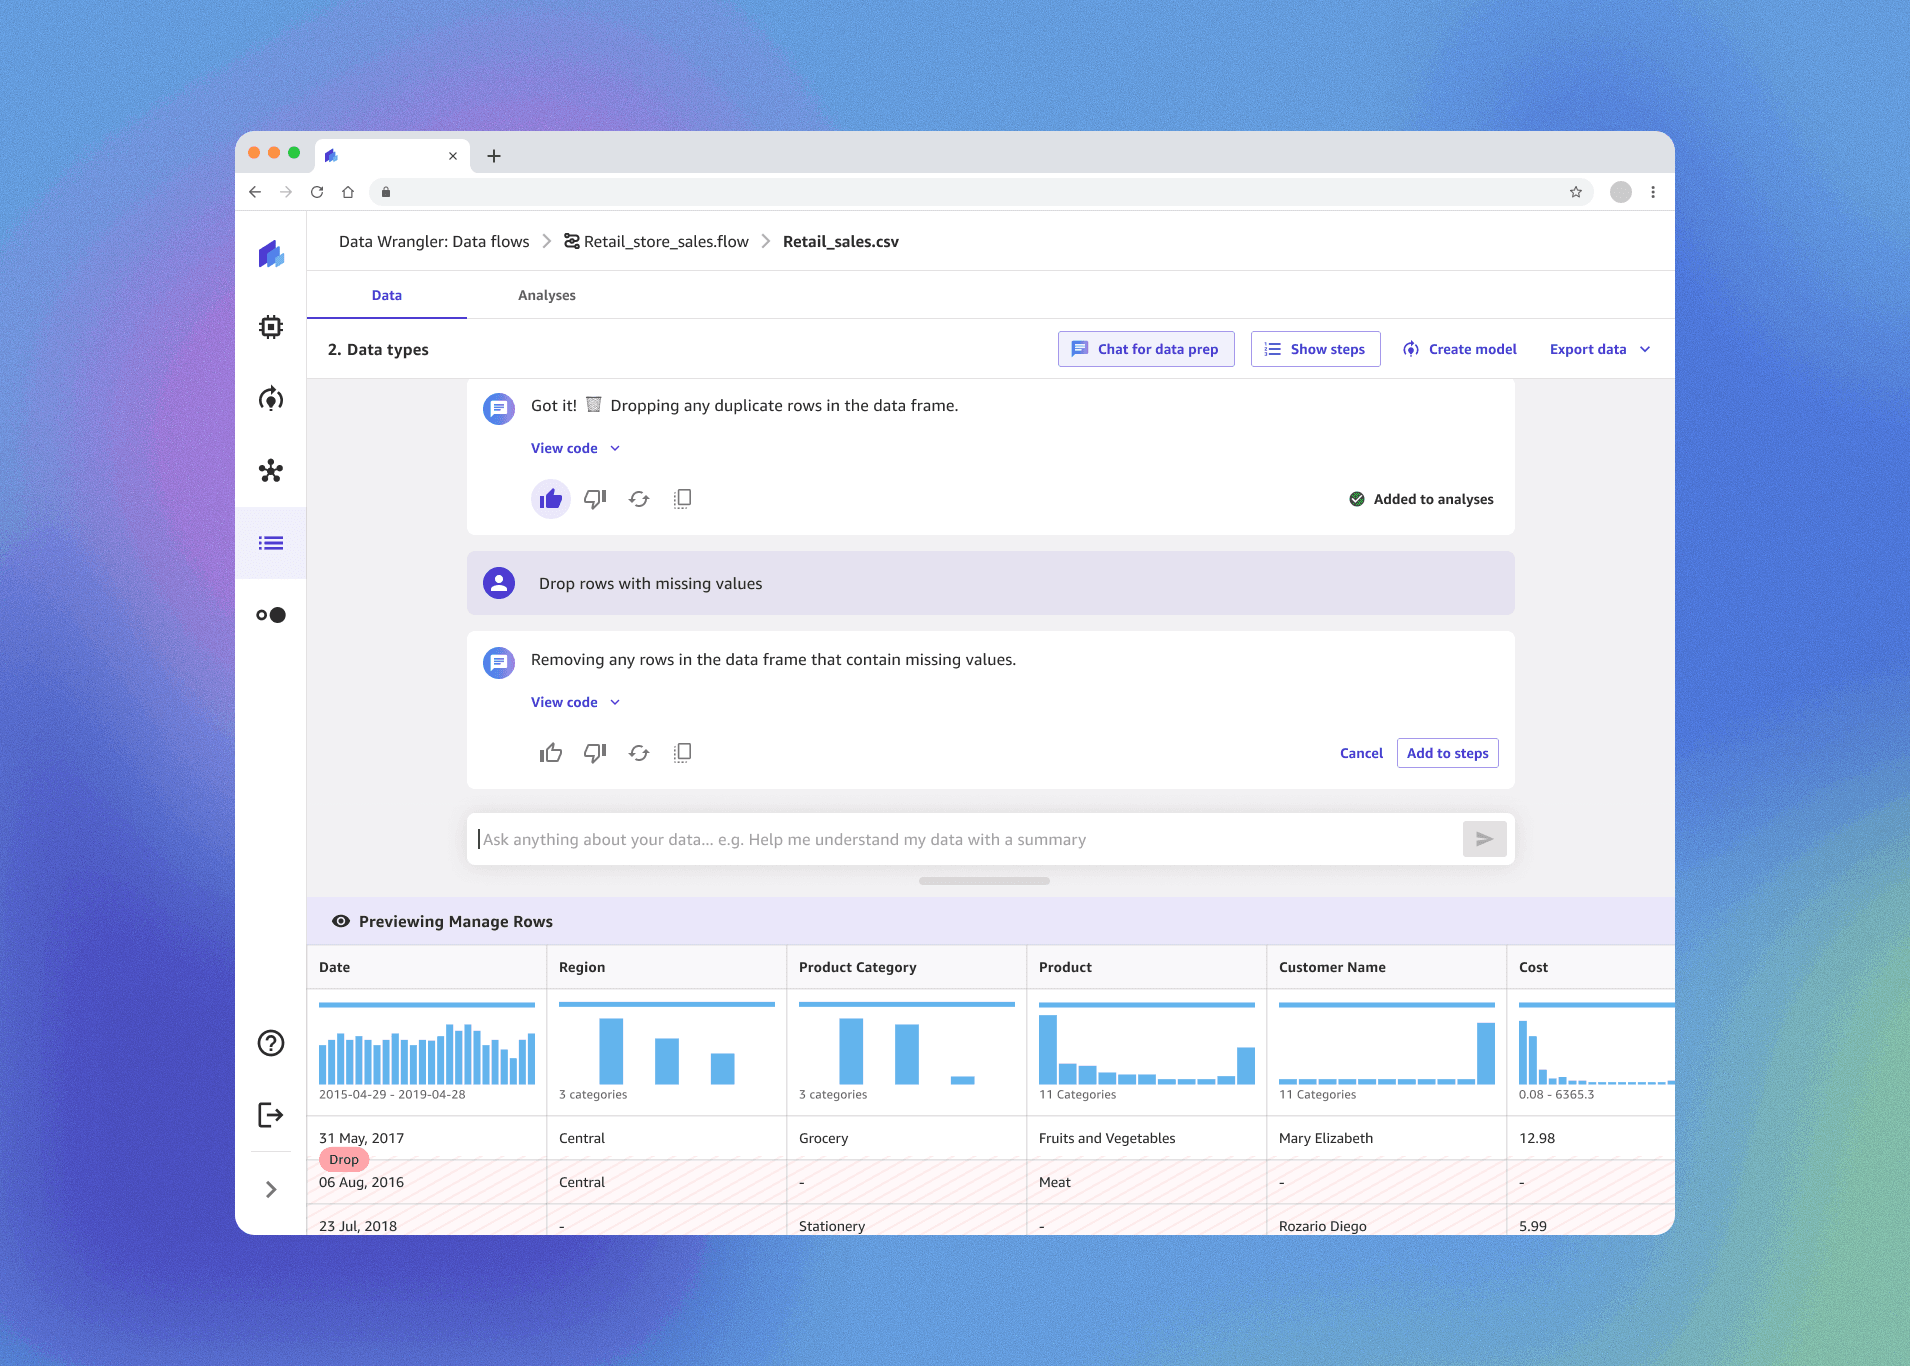Open Retail_store_sales.flow breadcrumb
1910x1366 pixels.
[x=656, y=241]
